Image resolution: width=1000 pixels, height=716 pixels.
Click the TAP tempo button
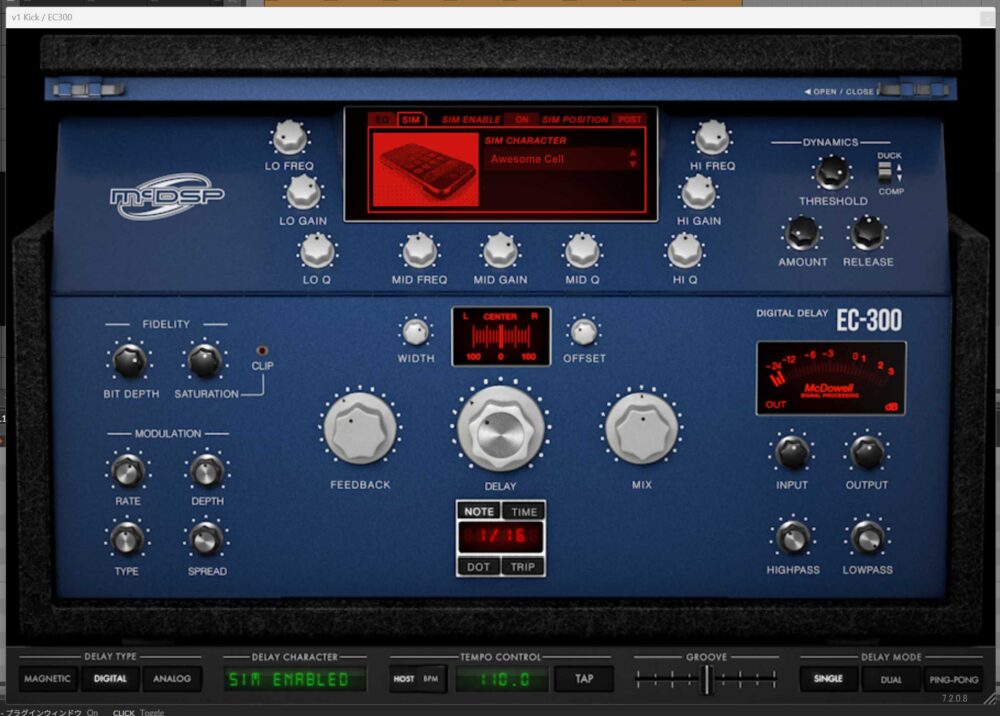[584, 679]
